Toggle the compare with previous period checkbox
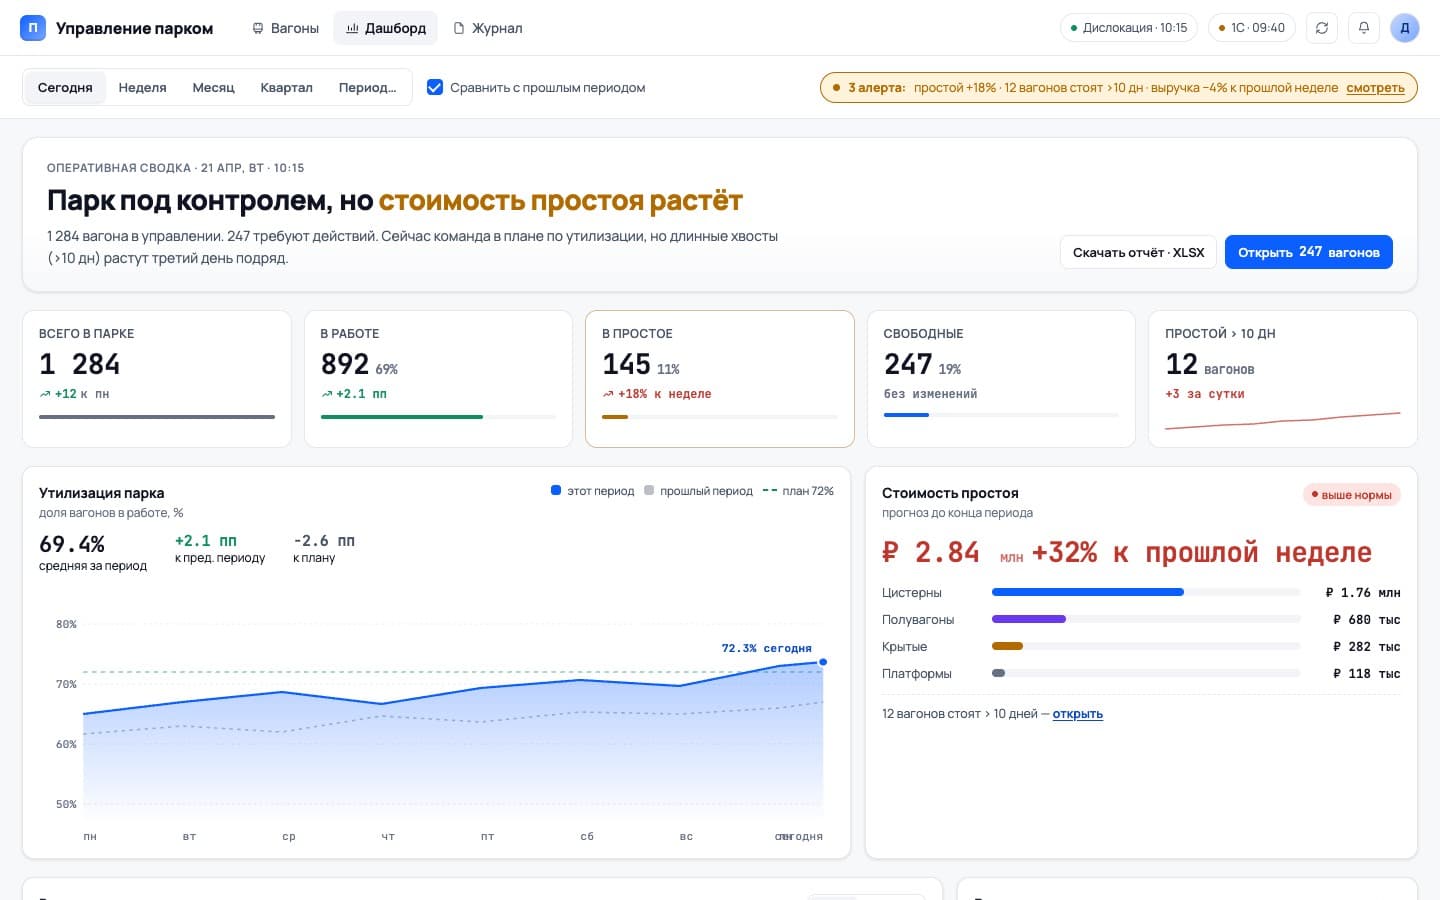The width and height of the screenshot is (1440, 900). click(435, 88)
